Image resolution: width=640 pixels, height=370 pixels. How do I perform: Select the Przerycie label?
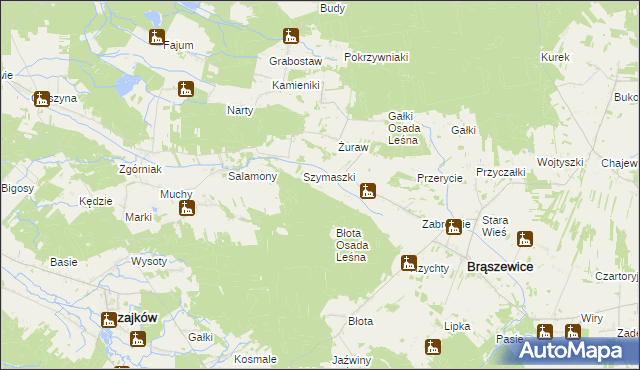440,178
